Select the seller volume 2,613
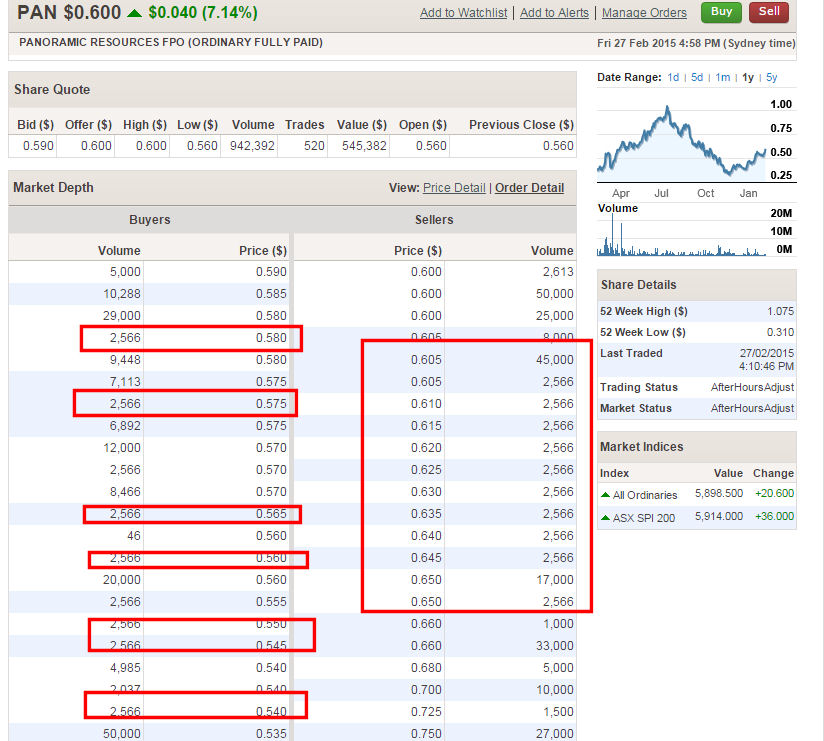 [558, 272]
